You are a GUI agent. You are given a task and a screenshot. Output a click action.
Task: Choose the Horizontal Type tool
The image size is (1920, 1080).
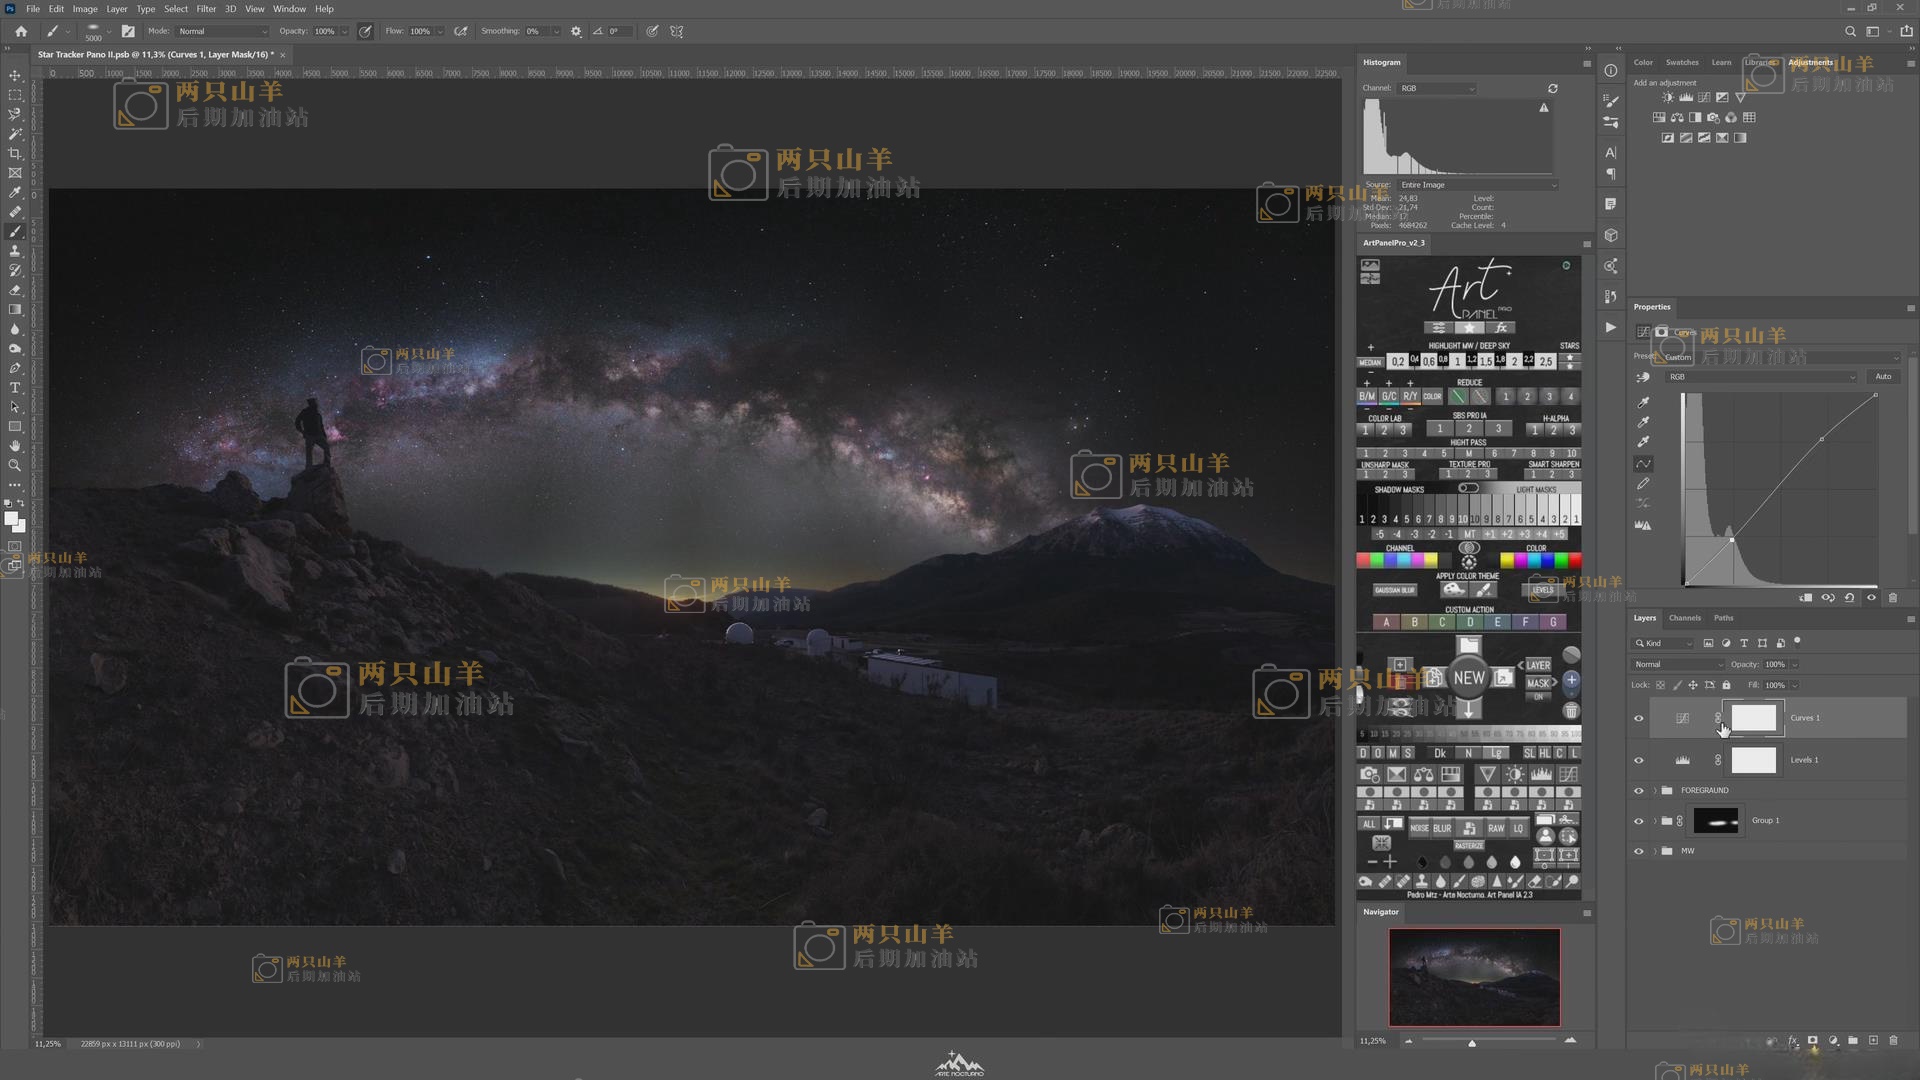coord(15,388)
